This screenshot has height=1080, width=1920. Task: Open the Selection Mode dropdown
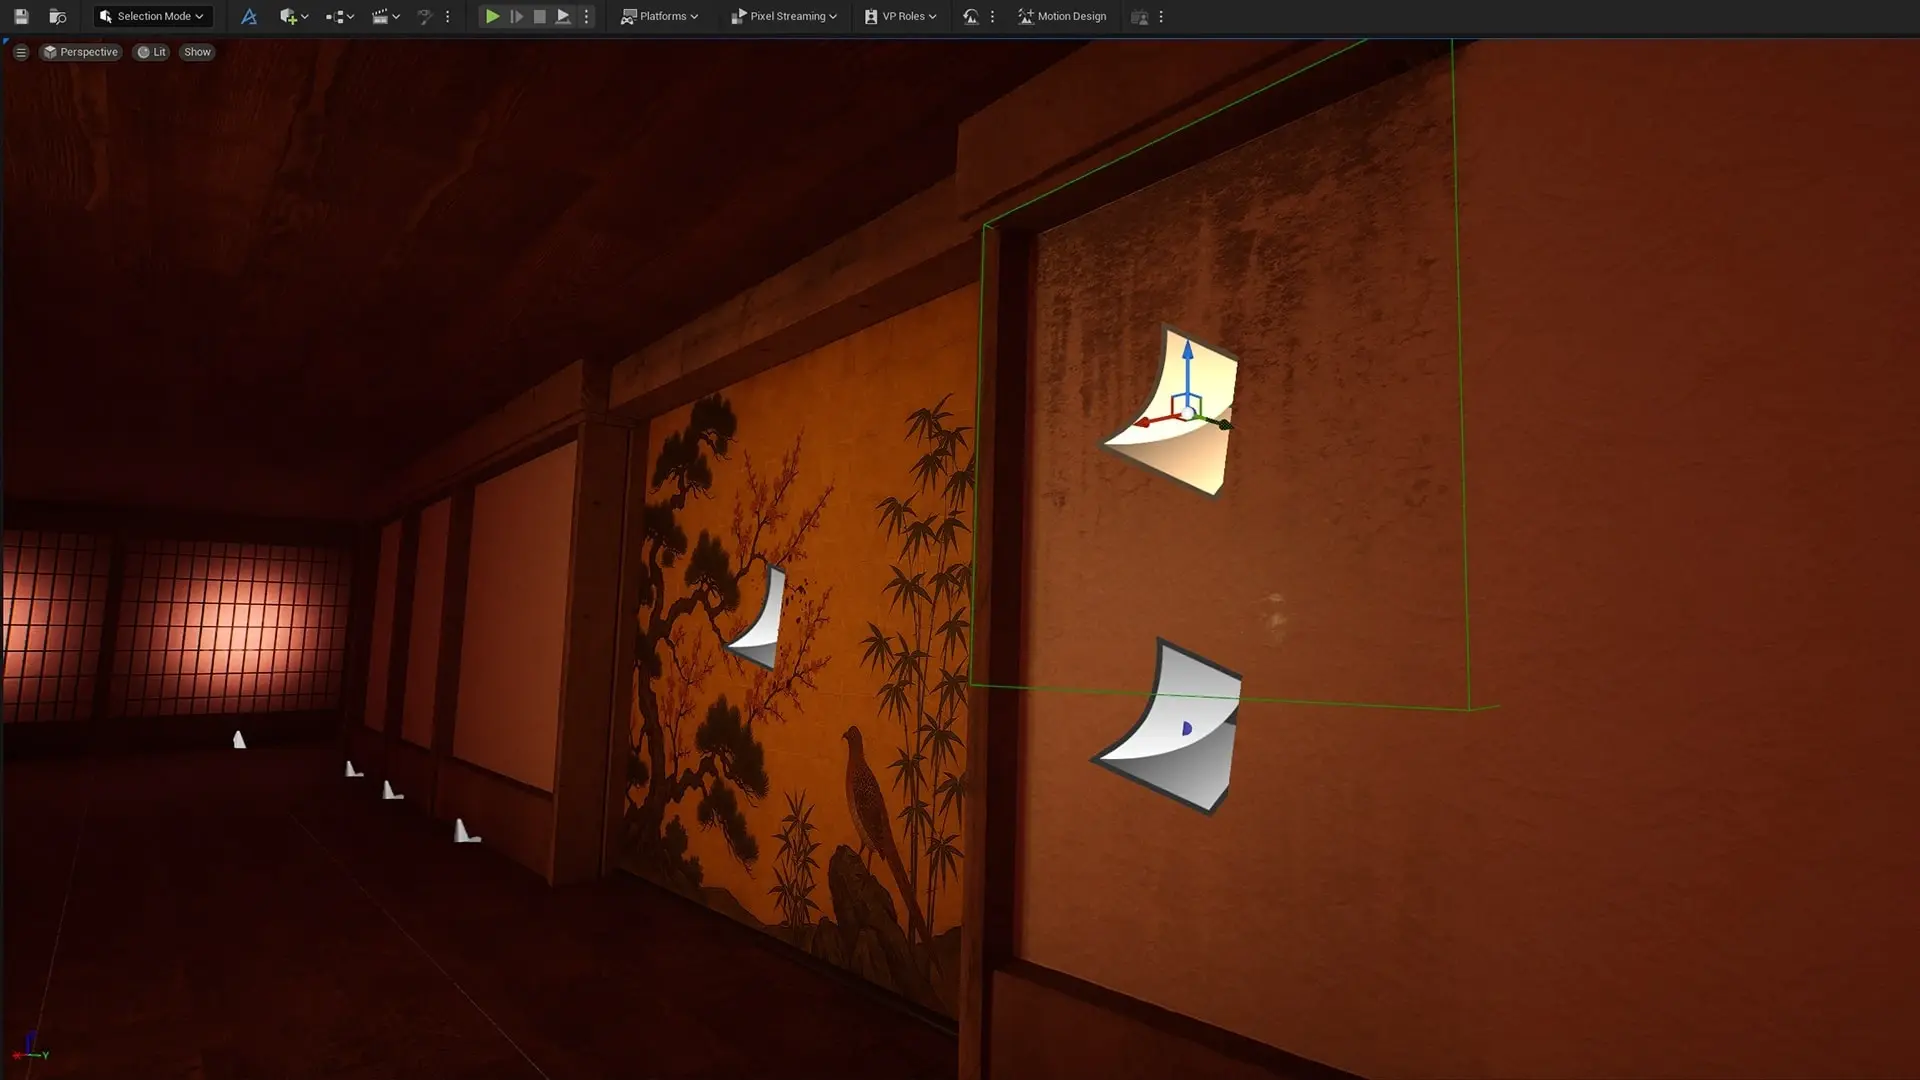point(152,16)
